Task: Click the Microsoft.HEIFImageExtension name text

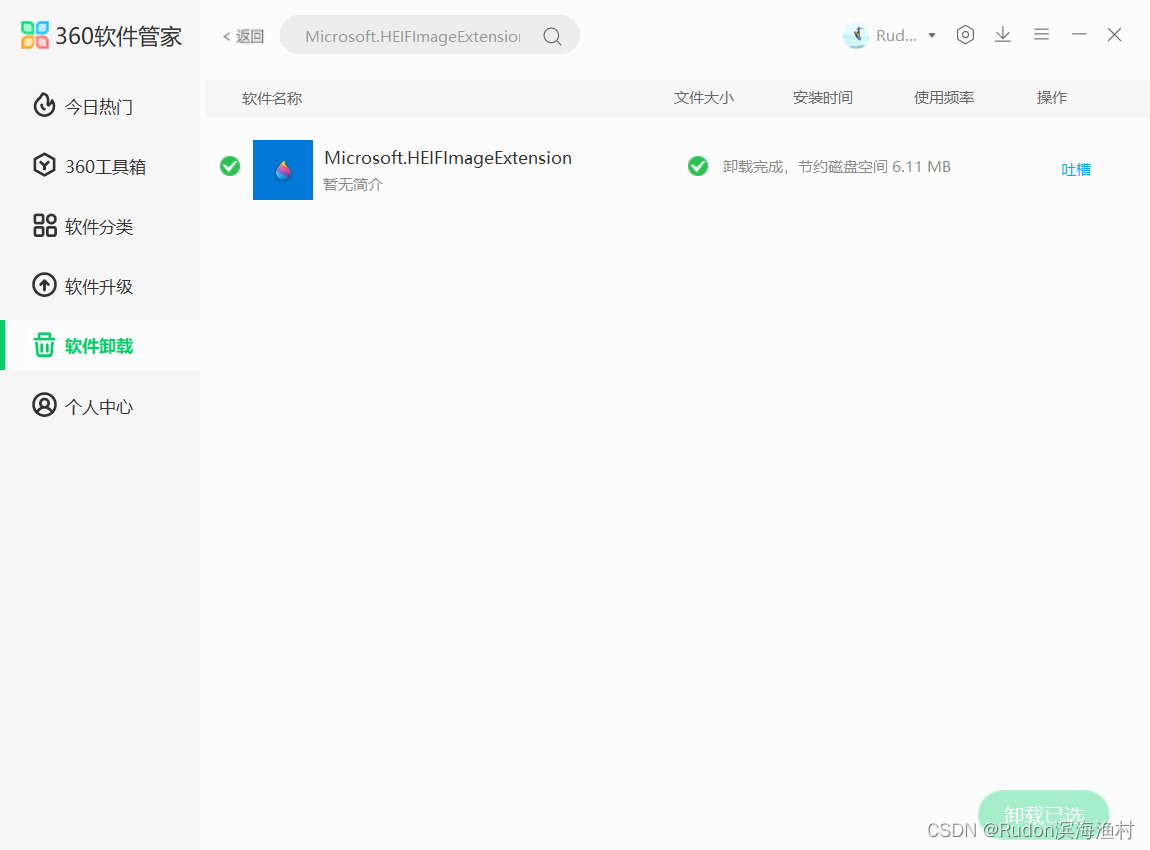Action: coord(447,158)
